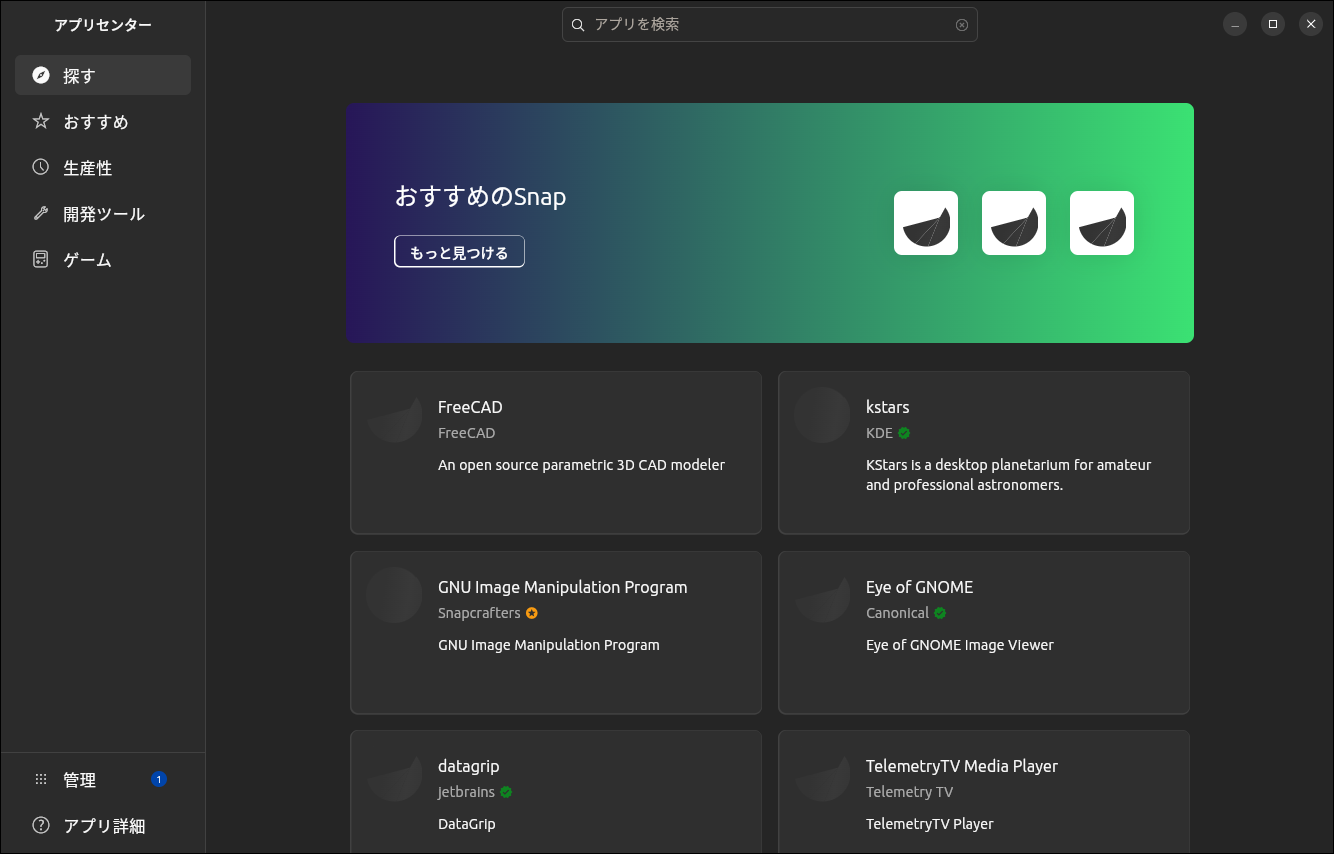Select the star icon for おすすめ
The image size is (1334, 854).
click(x=41, y=121)
